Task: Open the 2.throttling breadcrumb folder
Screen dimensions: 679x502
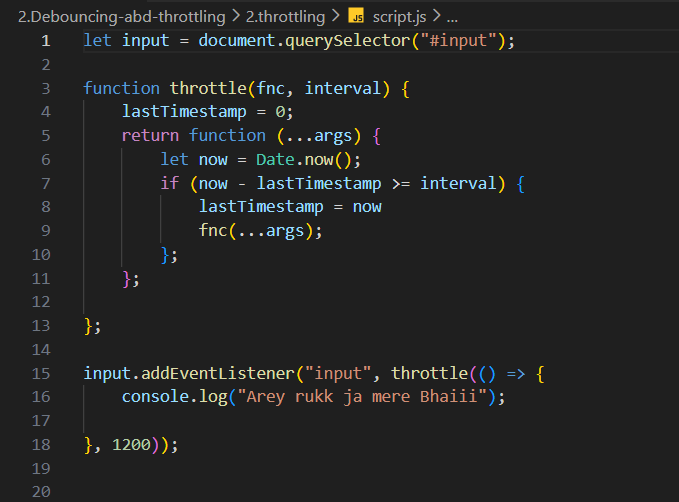Action: pos(285,17)
